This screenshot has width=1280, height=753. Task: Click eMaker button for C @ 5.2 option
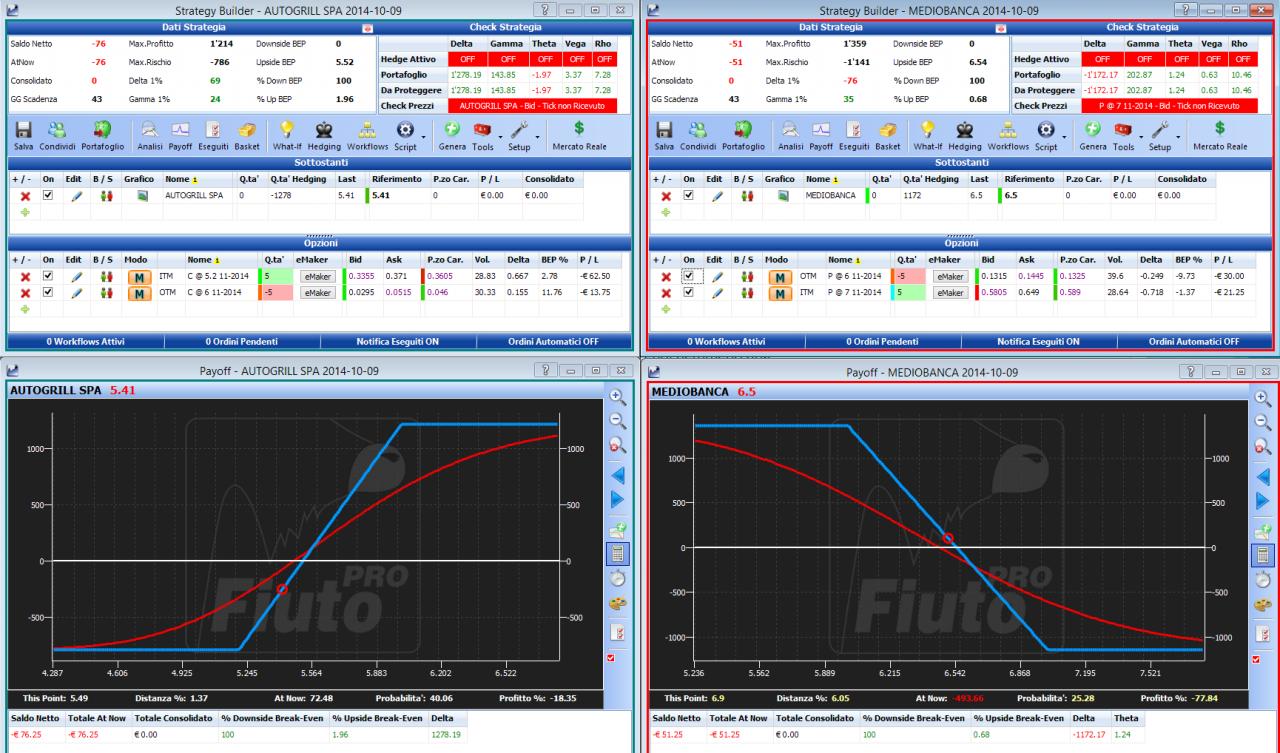click(x=319, y=277)
